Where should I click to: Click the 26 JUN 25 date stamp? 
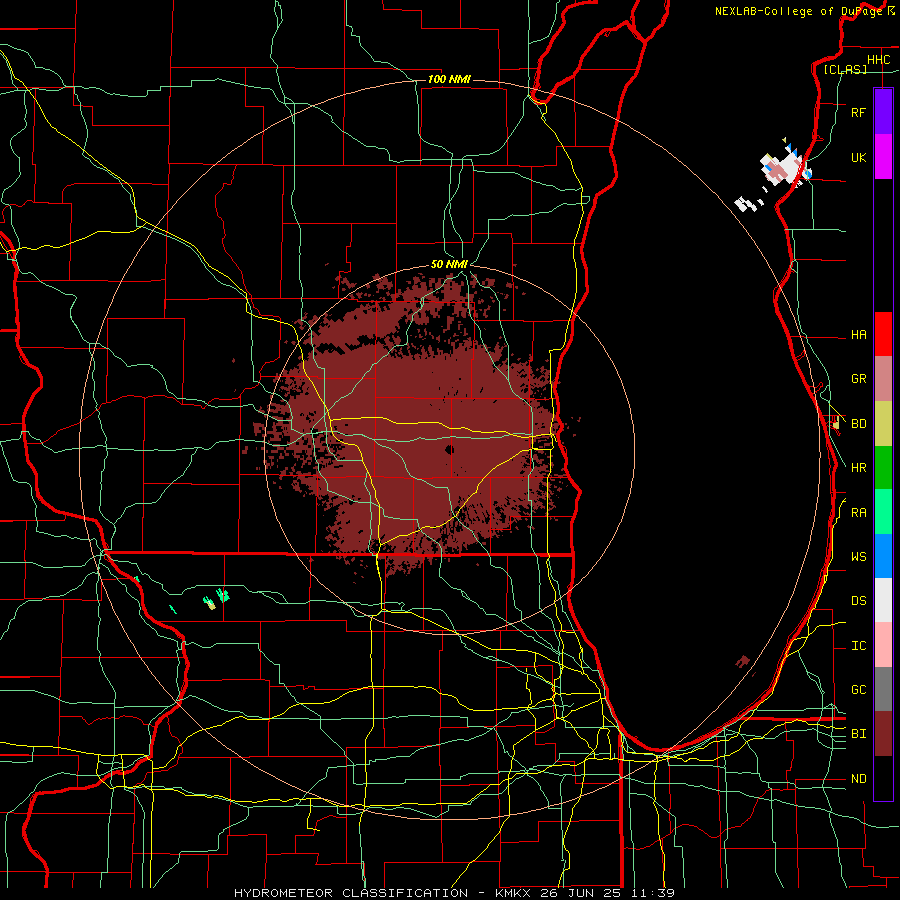click(582, 893)
